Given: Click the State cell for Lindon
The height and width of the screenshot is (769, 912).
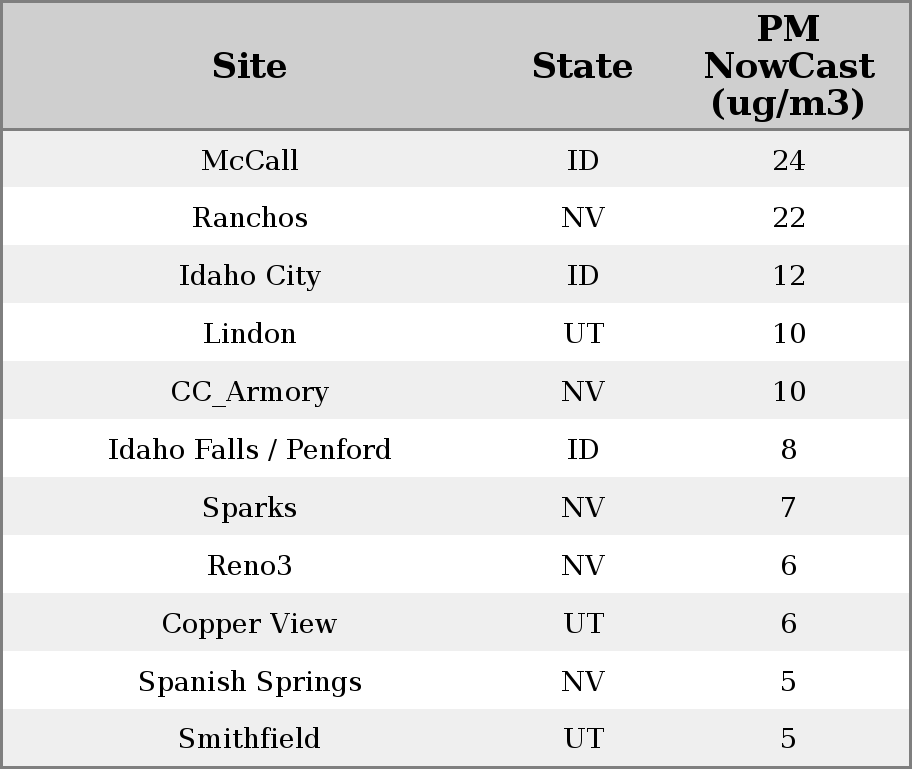Looking at the screenshot, I should coord(583,334).
